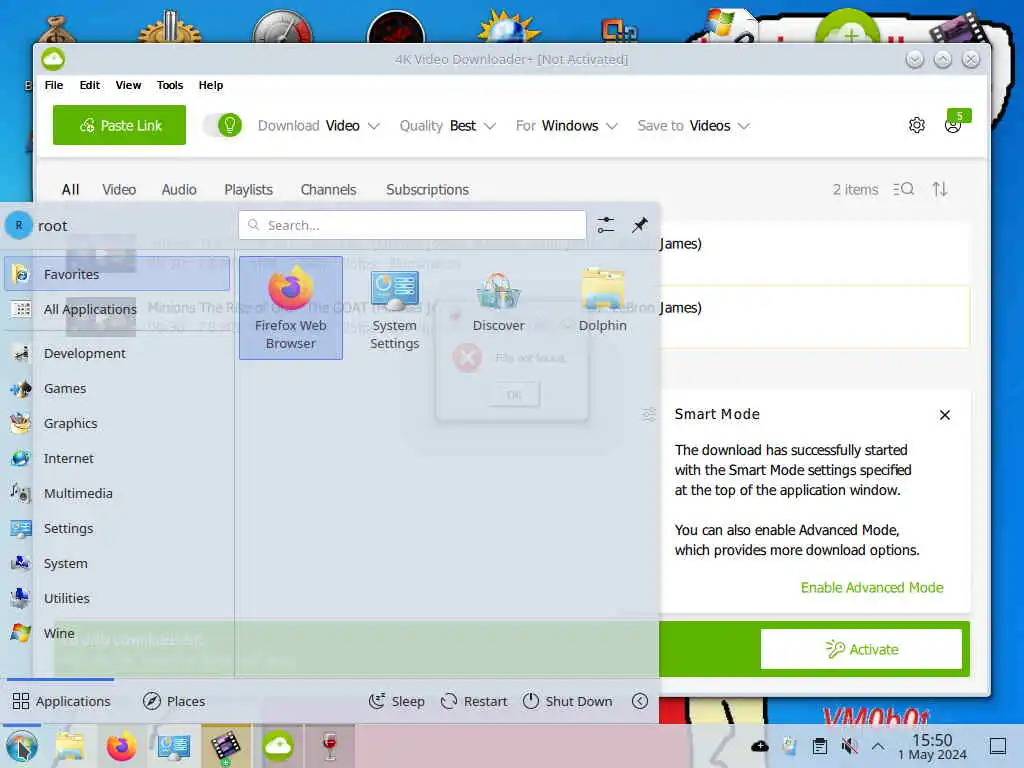Screen dimensions: 1024x768
Task: Open the File menu
Action: (x=54, y=85)
